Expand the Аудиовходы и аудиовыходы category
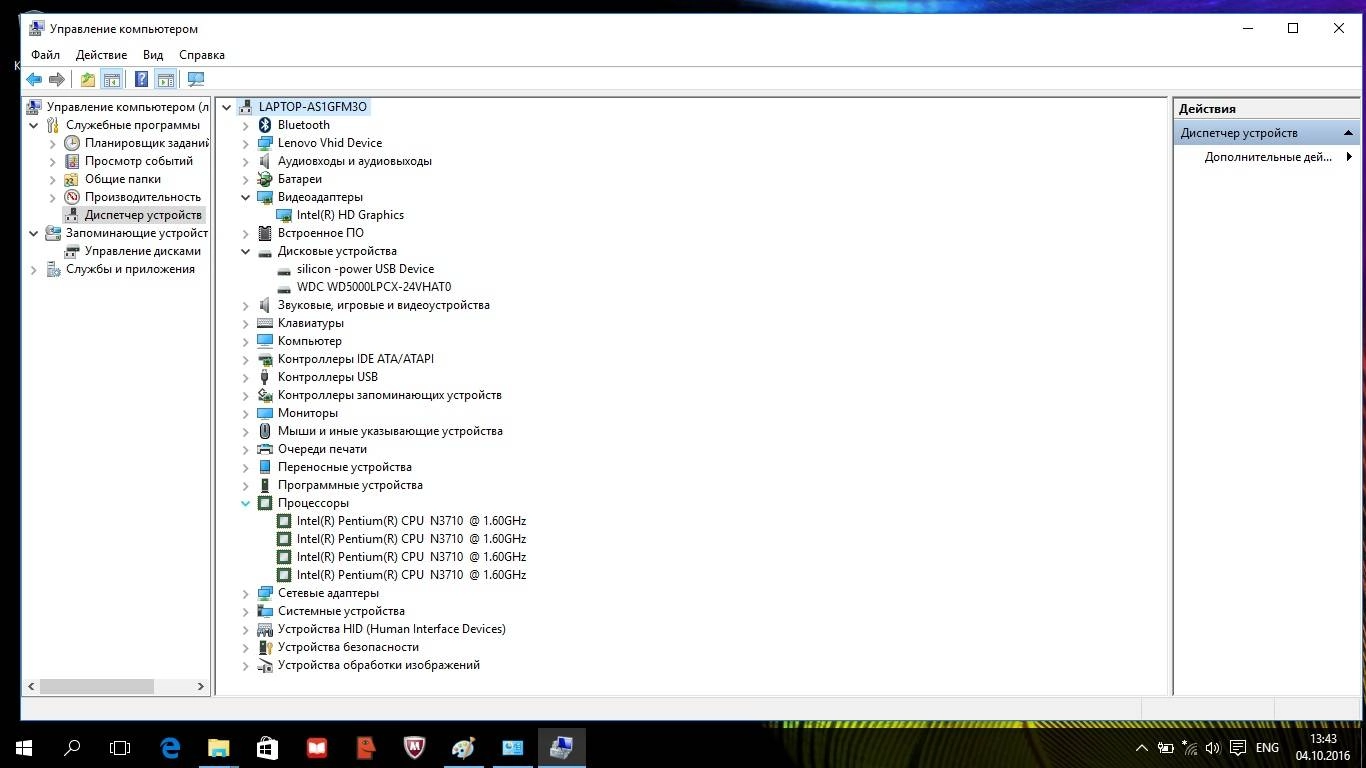Image resolution: width=1366 pixels, height=768 pixels. point(246,161)
